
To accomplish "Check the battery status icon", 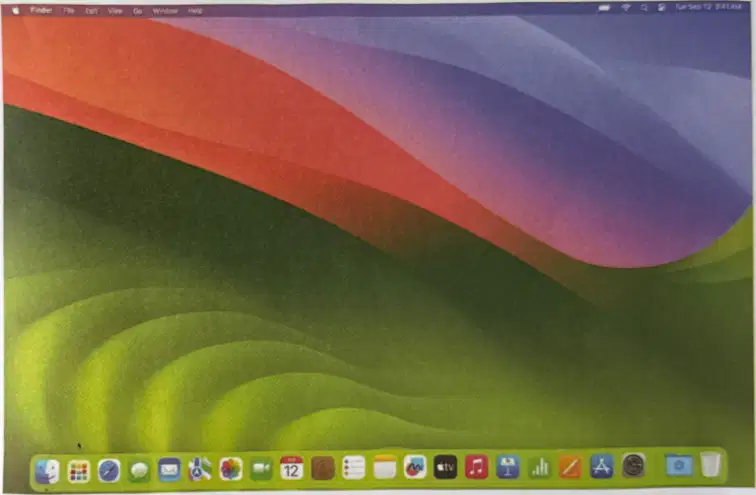I will (604, 8).
